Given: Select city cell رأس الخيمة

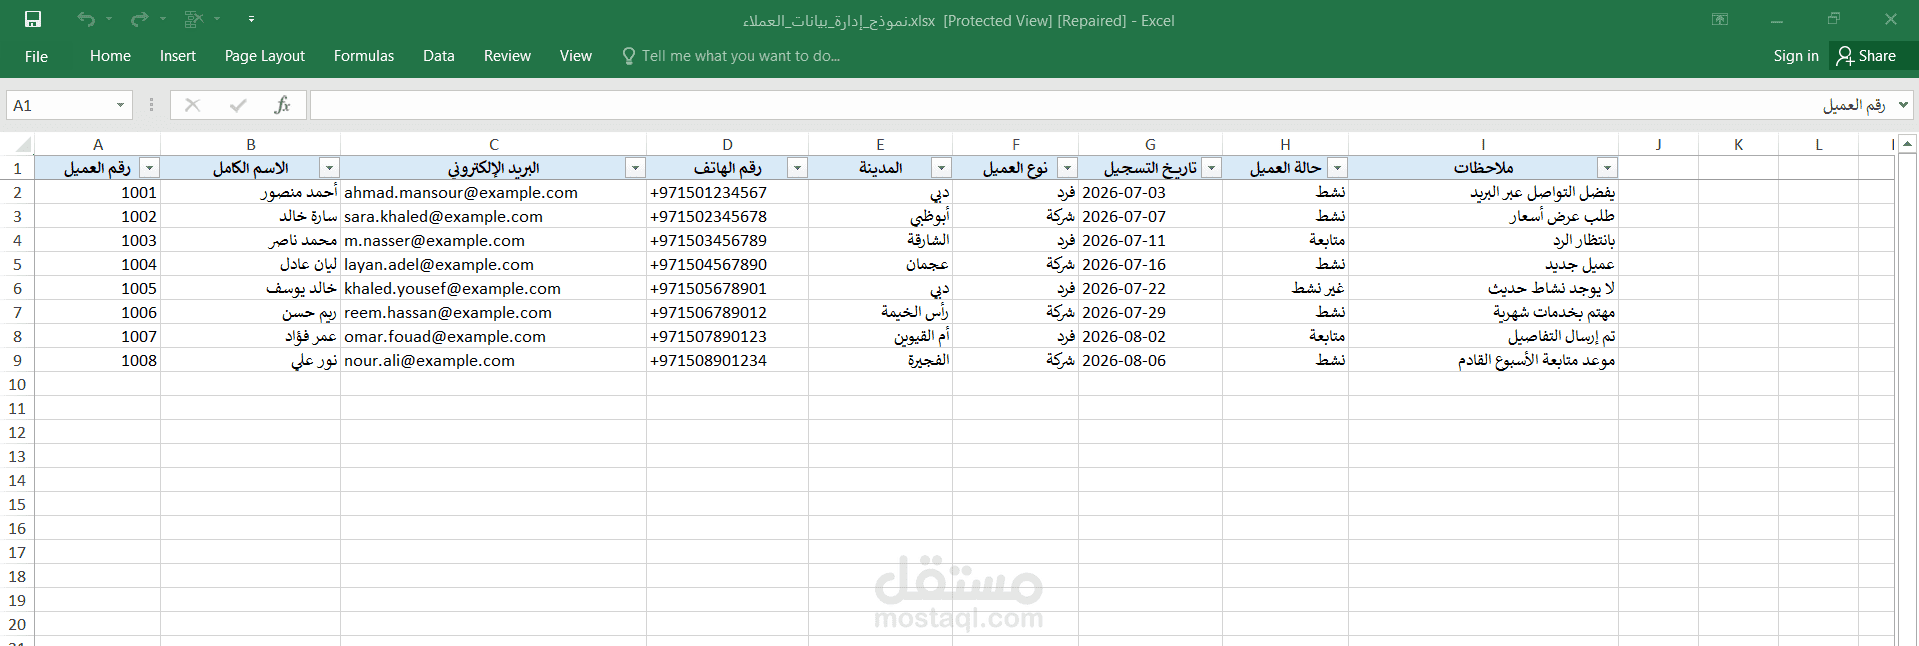Looking at the screenshot, I should [x=881, y=312].
